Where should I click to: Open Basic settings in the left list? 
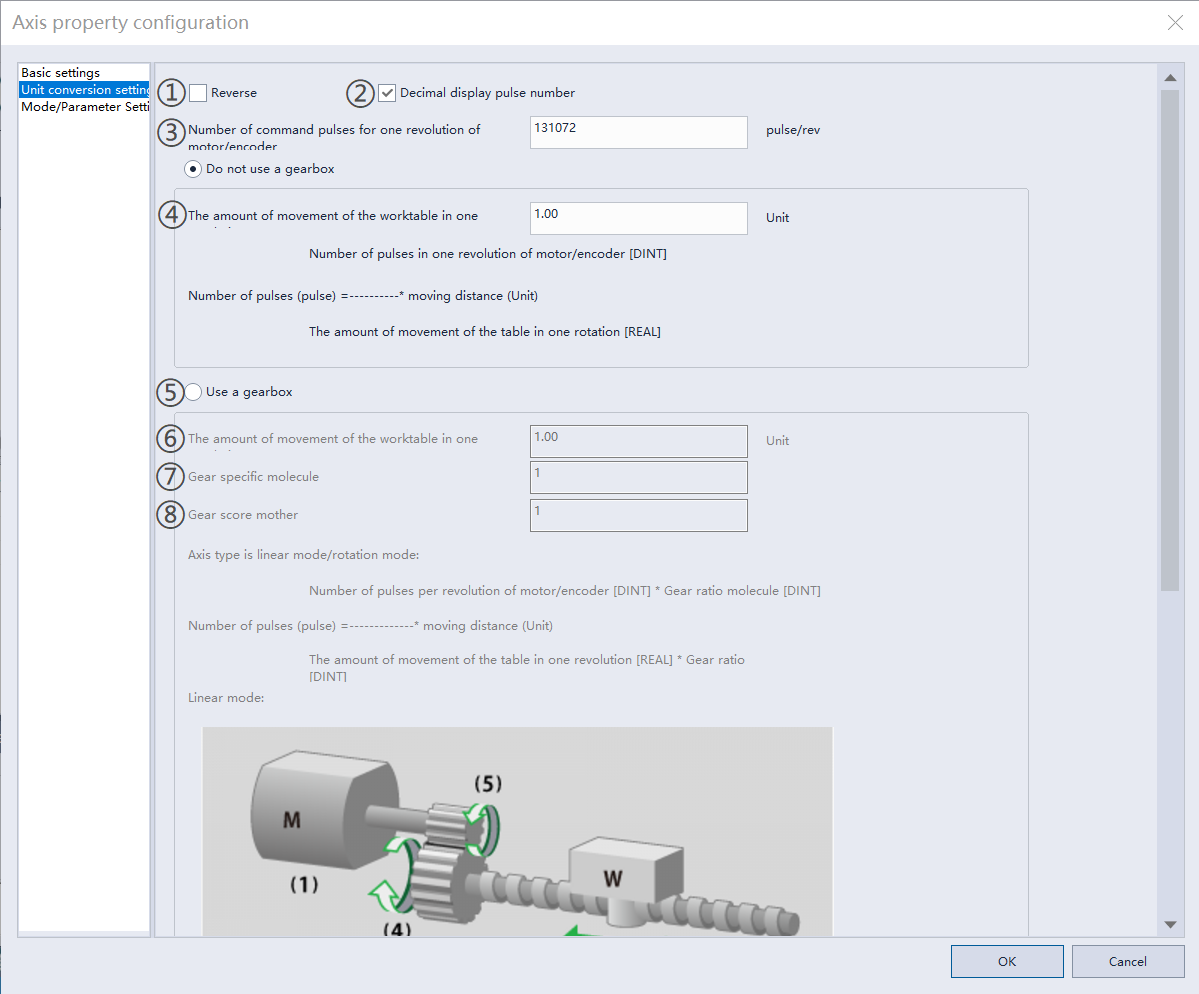61,73
